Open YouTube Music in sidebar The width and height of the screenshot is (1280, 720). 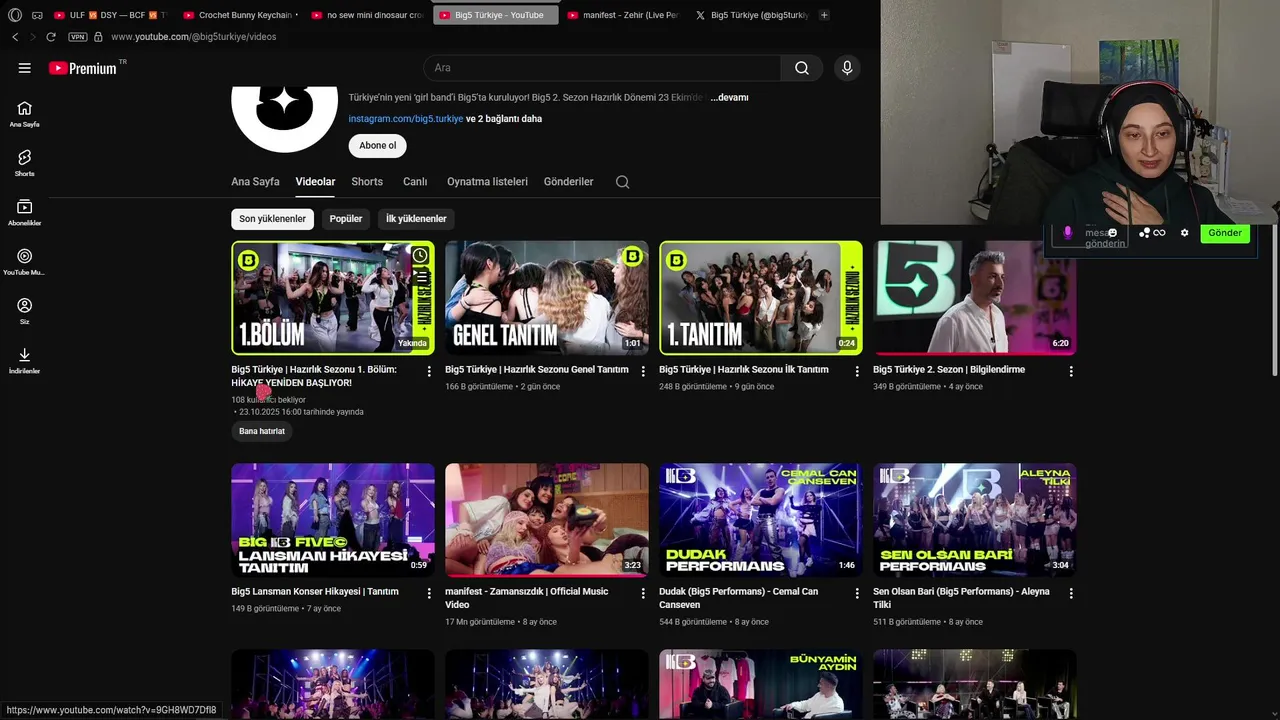coord(24,262)
